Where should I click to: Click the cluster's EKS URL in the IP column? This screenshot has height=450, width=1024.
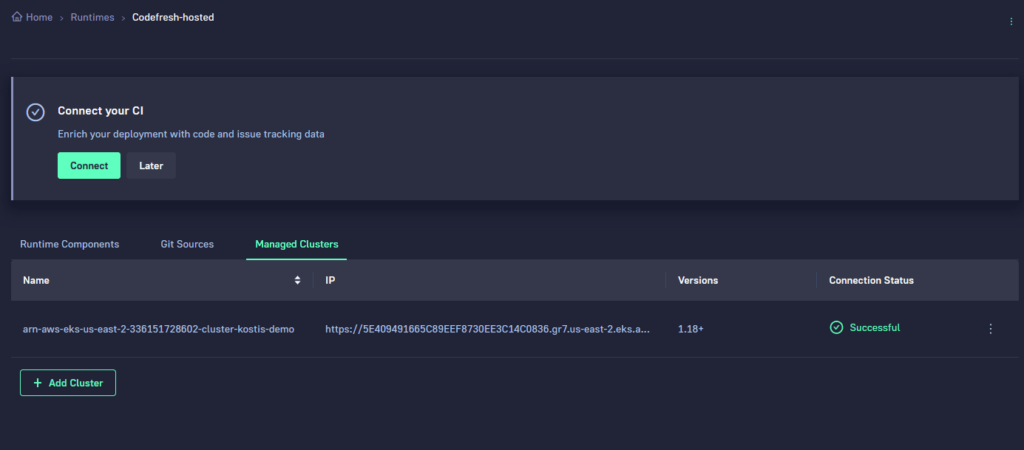[x=487, y=329]
